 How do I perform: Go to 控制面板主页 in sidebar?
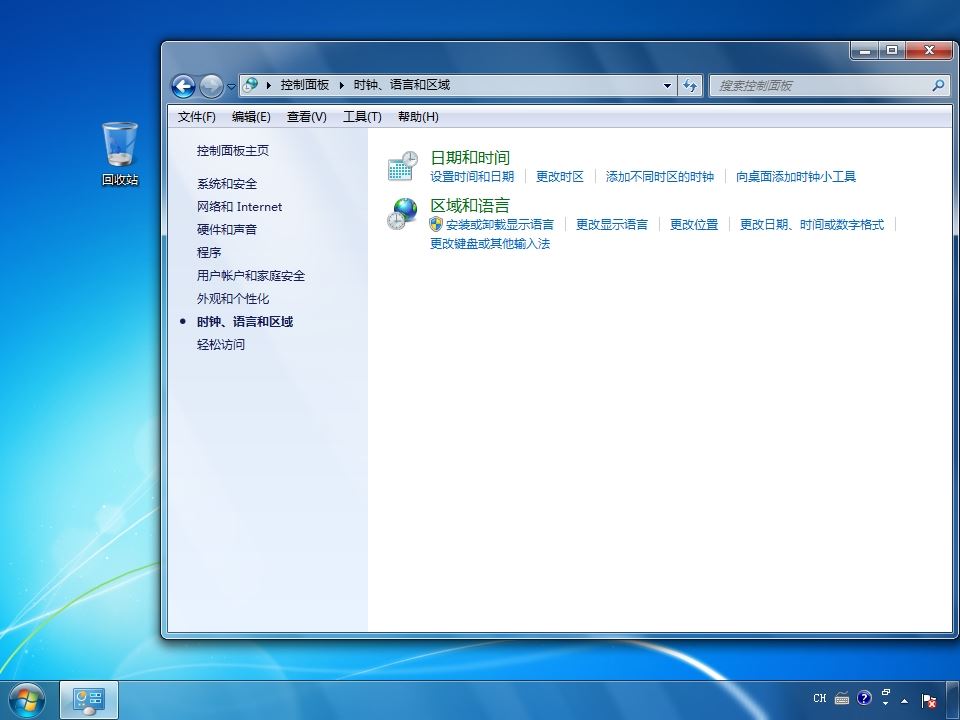click(233, 151)
